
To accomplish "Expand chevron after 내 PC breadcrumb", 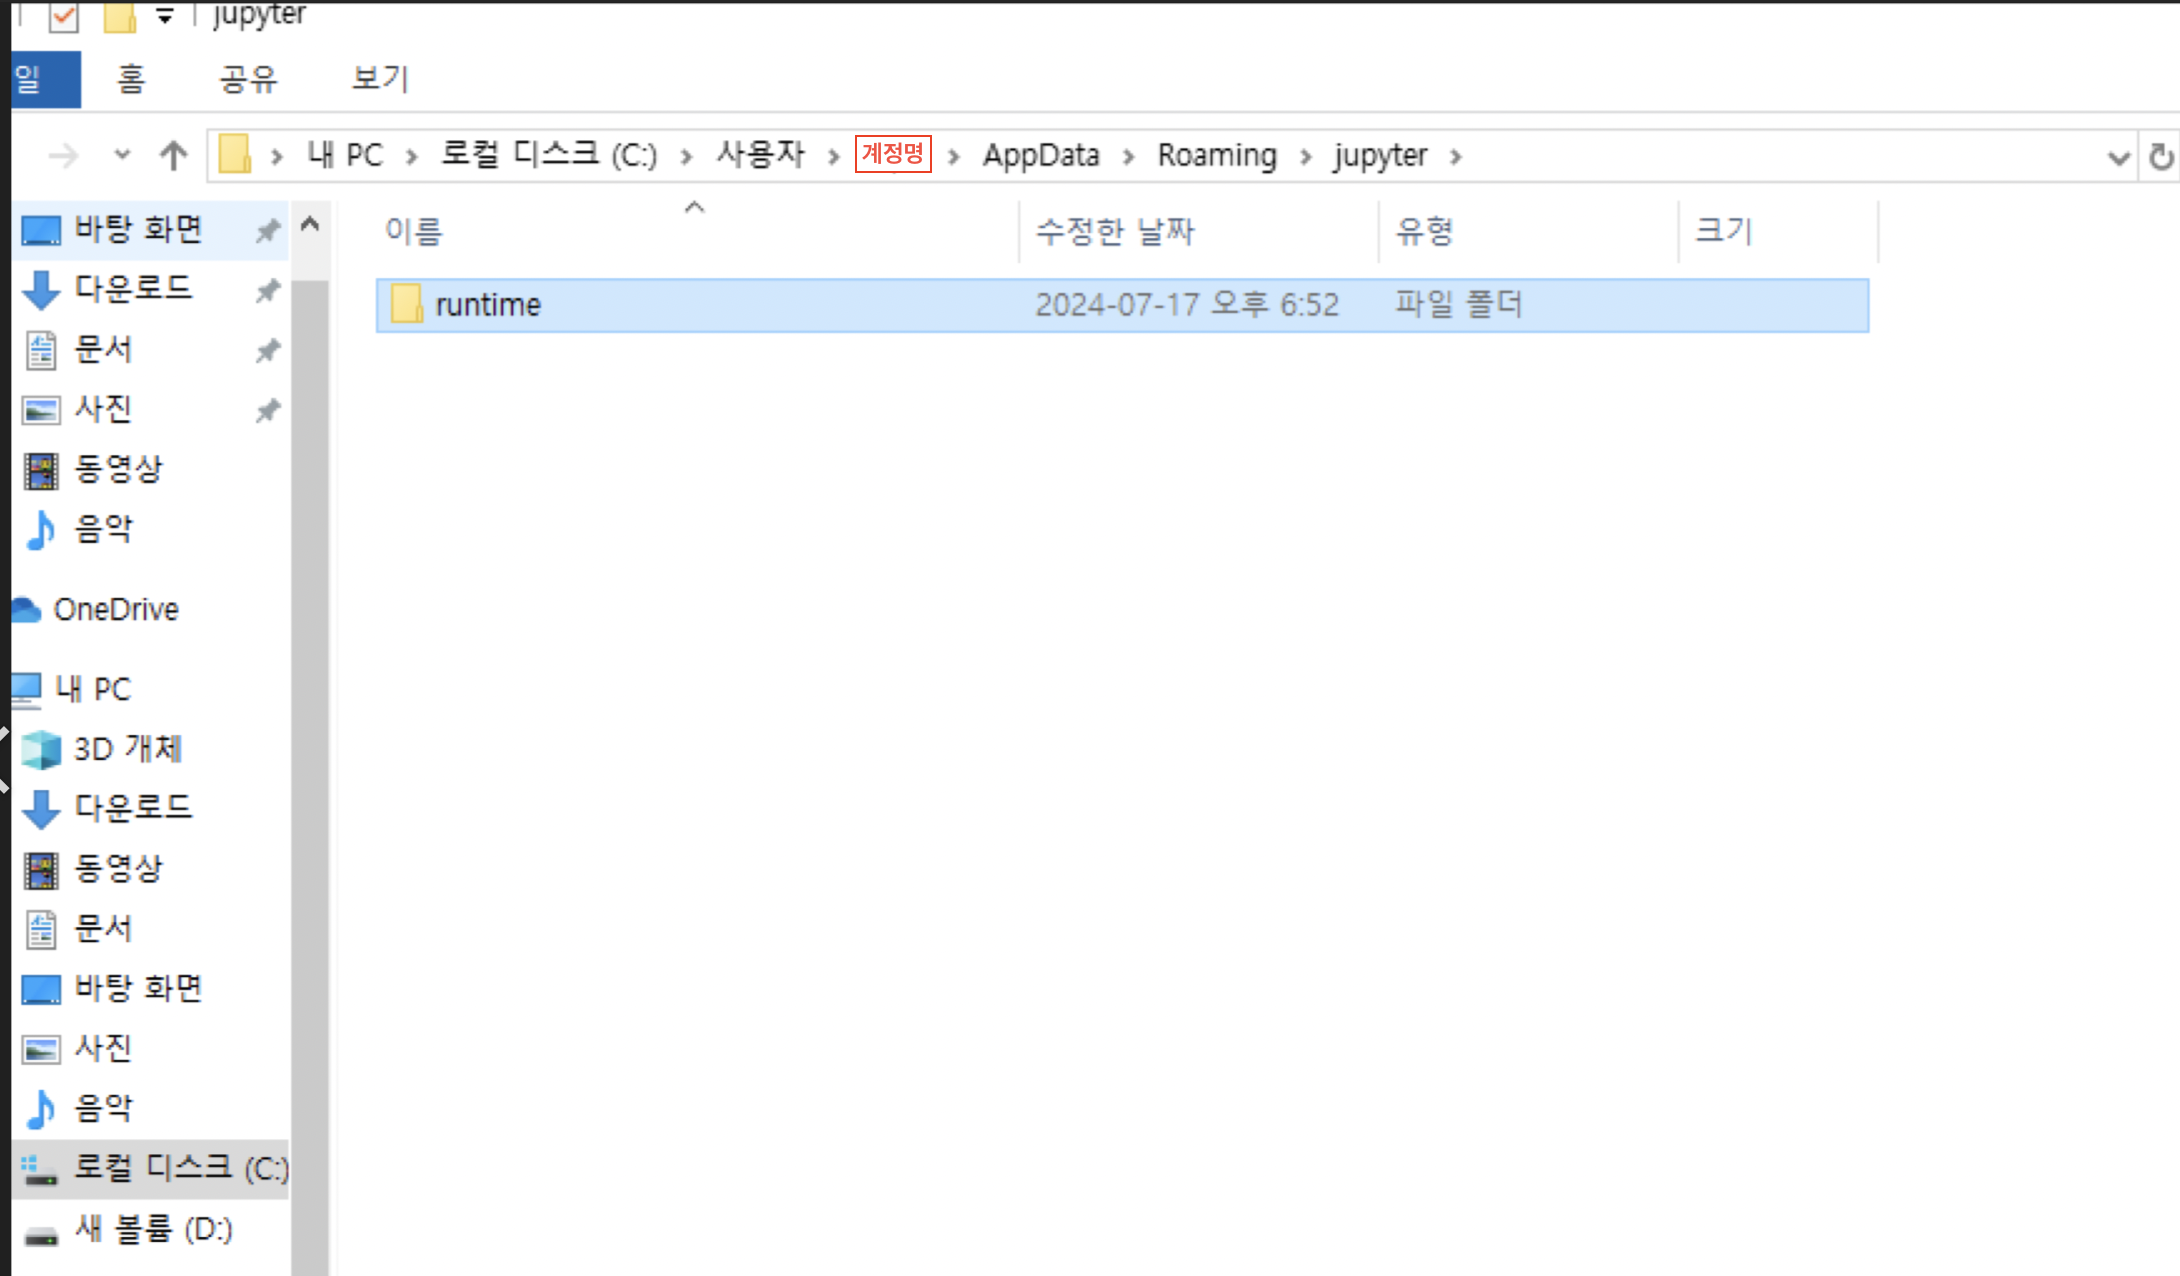I will pos(411,157).
